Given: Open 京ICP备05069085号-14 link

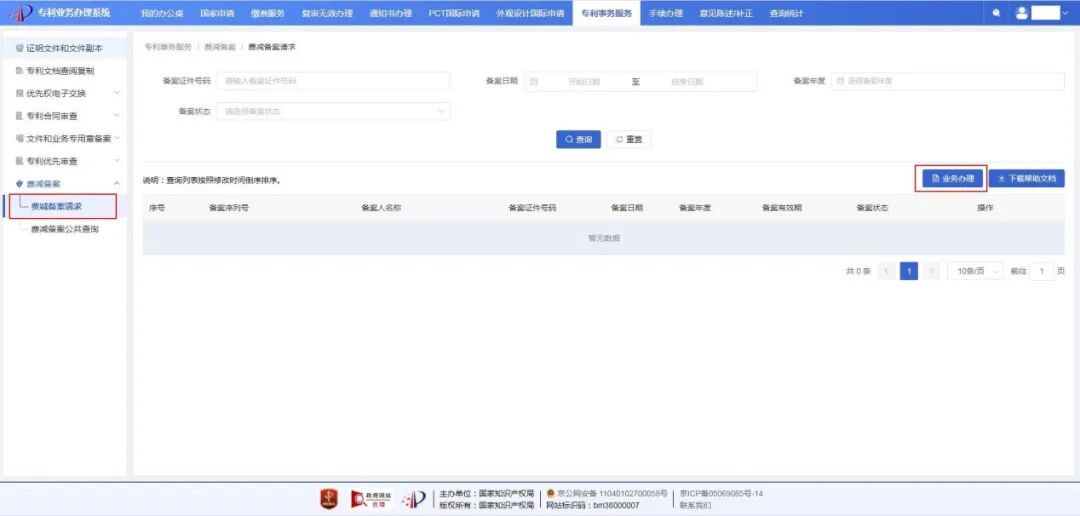Looking at the screenshot, I should (721, 493).
